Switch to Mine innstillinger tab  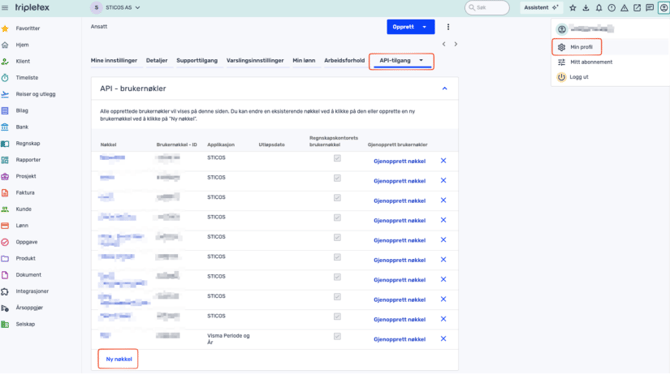pyautogui.click(x=114, y=61)
